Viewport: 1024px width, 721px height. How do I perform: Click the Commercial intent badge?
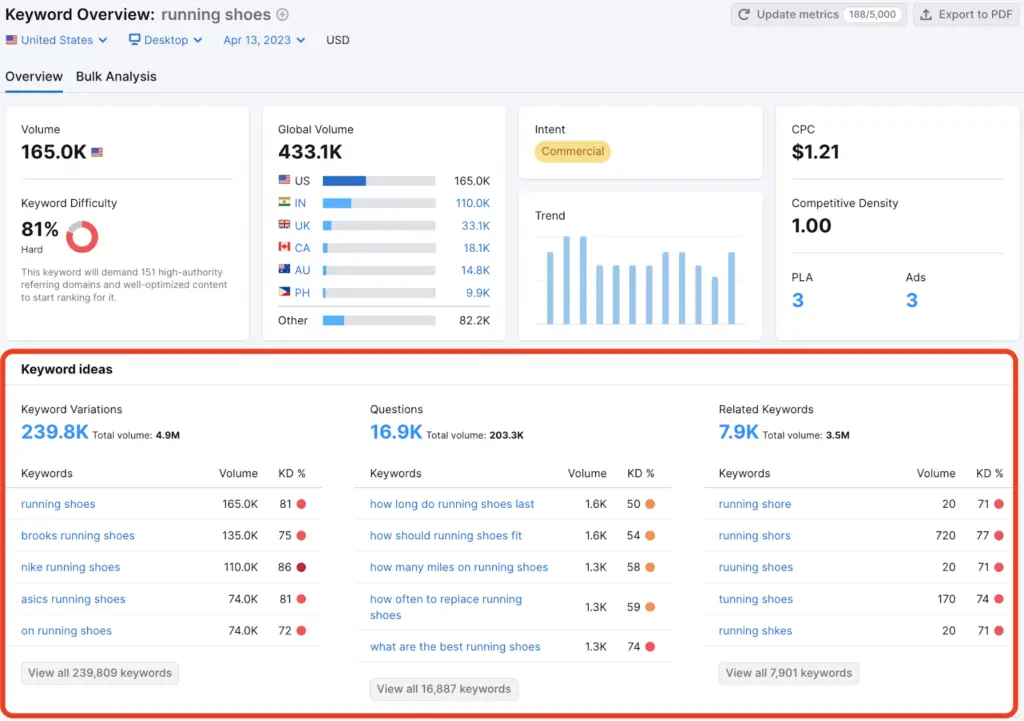[x=572, y=151]
